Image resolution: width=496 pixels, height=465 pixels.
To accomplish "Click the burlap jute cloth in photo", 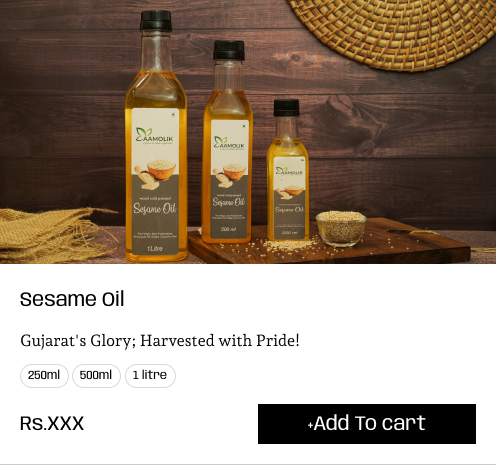I will [x=55, y=235].
